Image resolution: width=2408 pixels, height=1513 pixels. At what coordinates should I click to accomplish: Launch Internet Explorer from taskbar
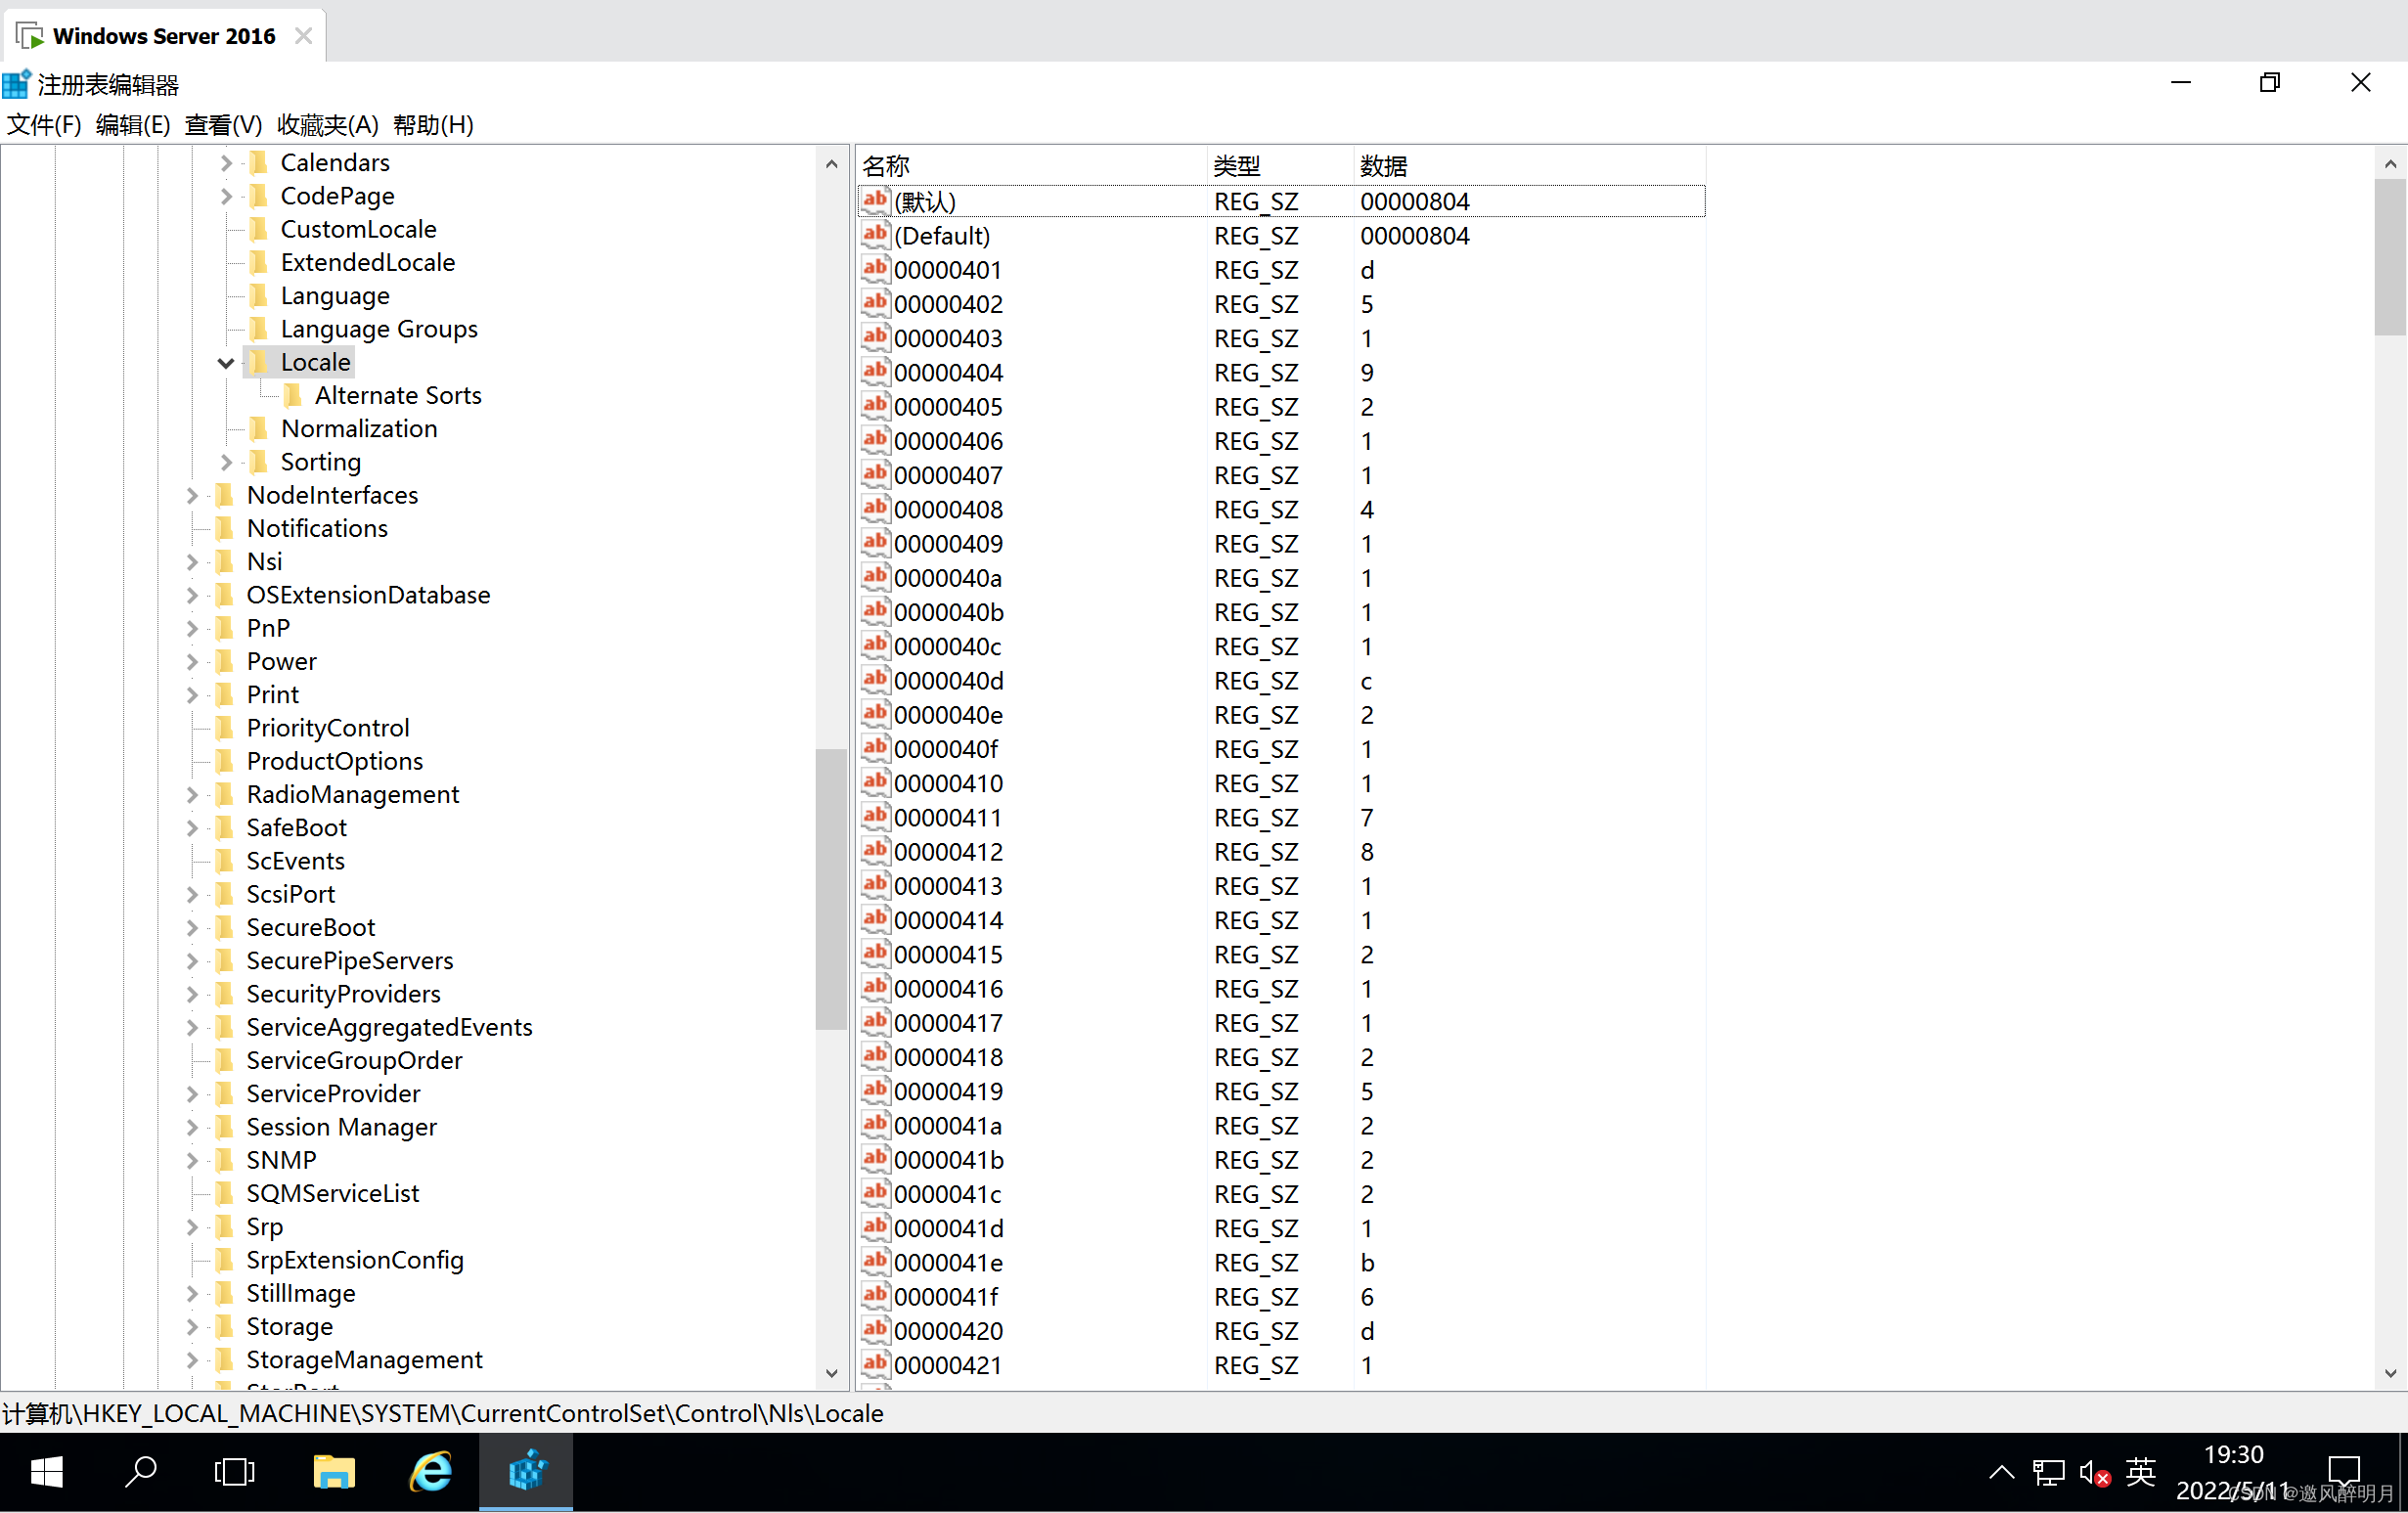tap(431, 1471)
